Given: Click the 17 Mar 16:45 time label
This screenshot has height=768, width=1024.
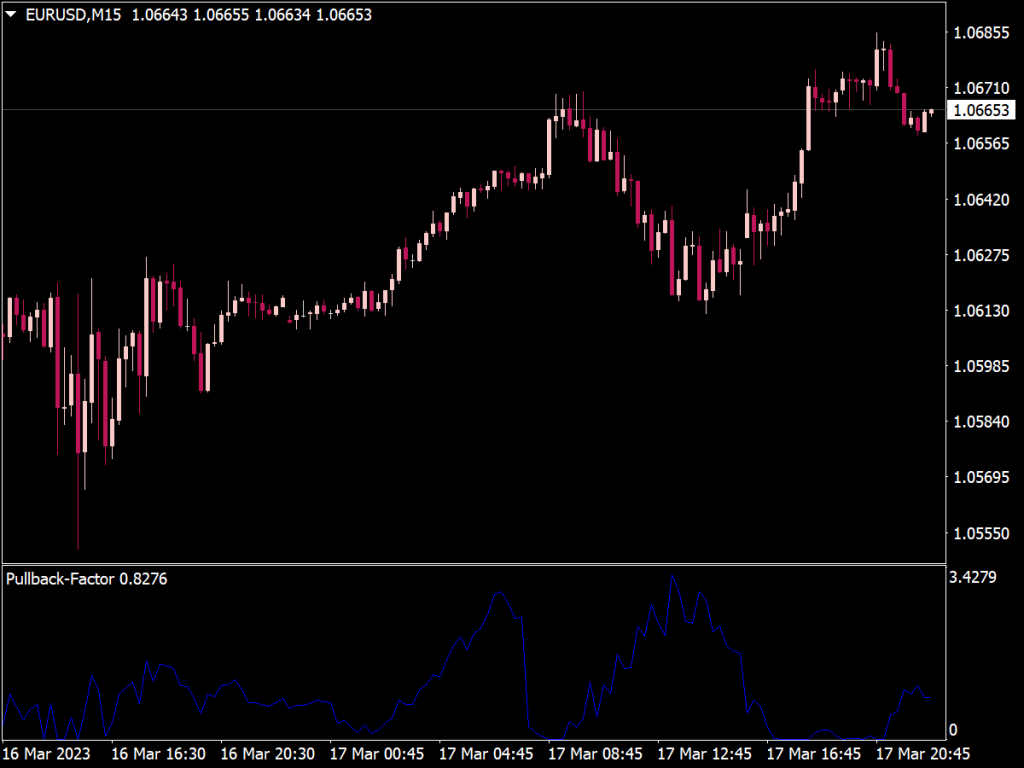Looking at the screenshot, I should coord(813,754).
